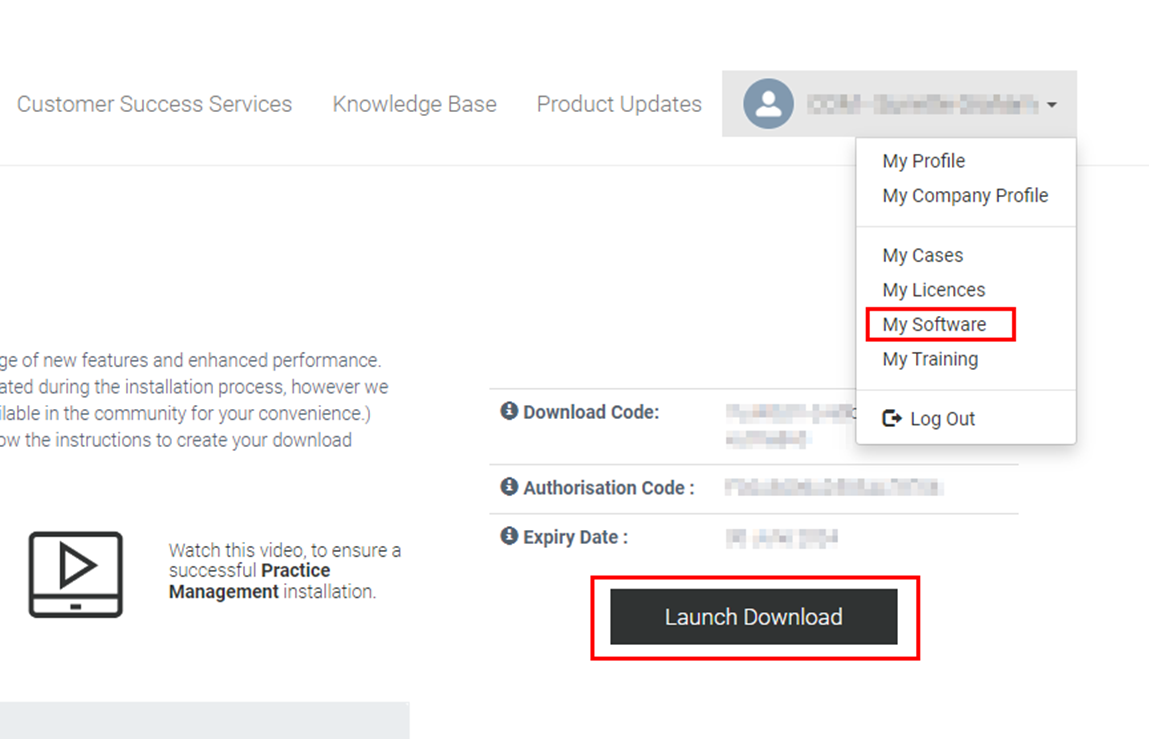The image size is (1149, 739).
Task: Choose My Software in dropdown
Action: coord(934,325)
